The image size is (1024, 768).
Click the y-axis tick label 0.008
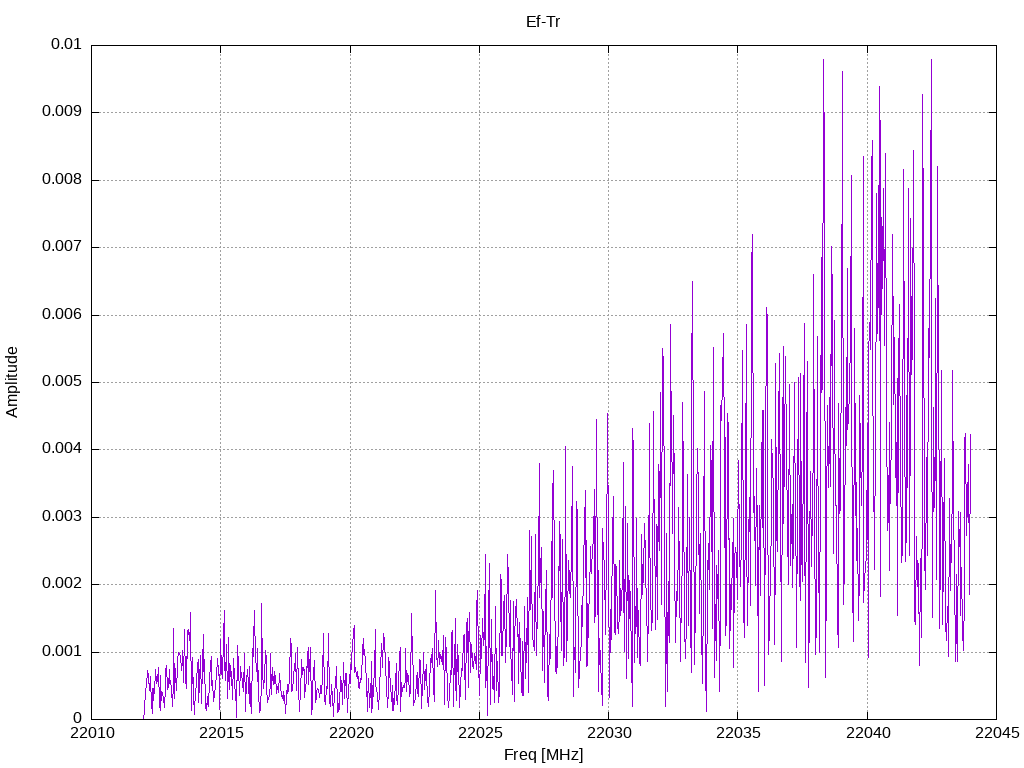pyautogui.click(x=62, y=180)
